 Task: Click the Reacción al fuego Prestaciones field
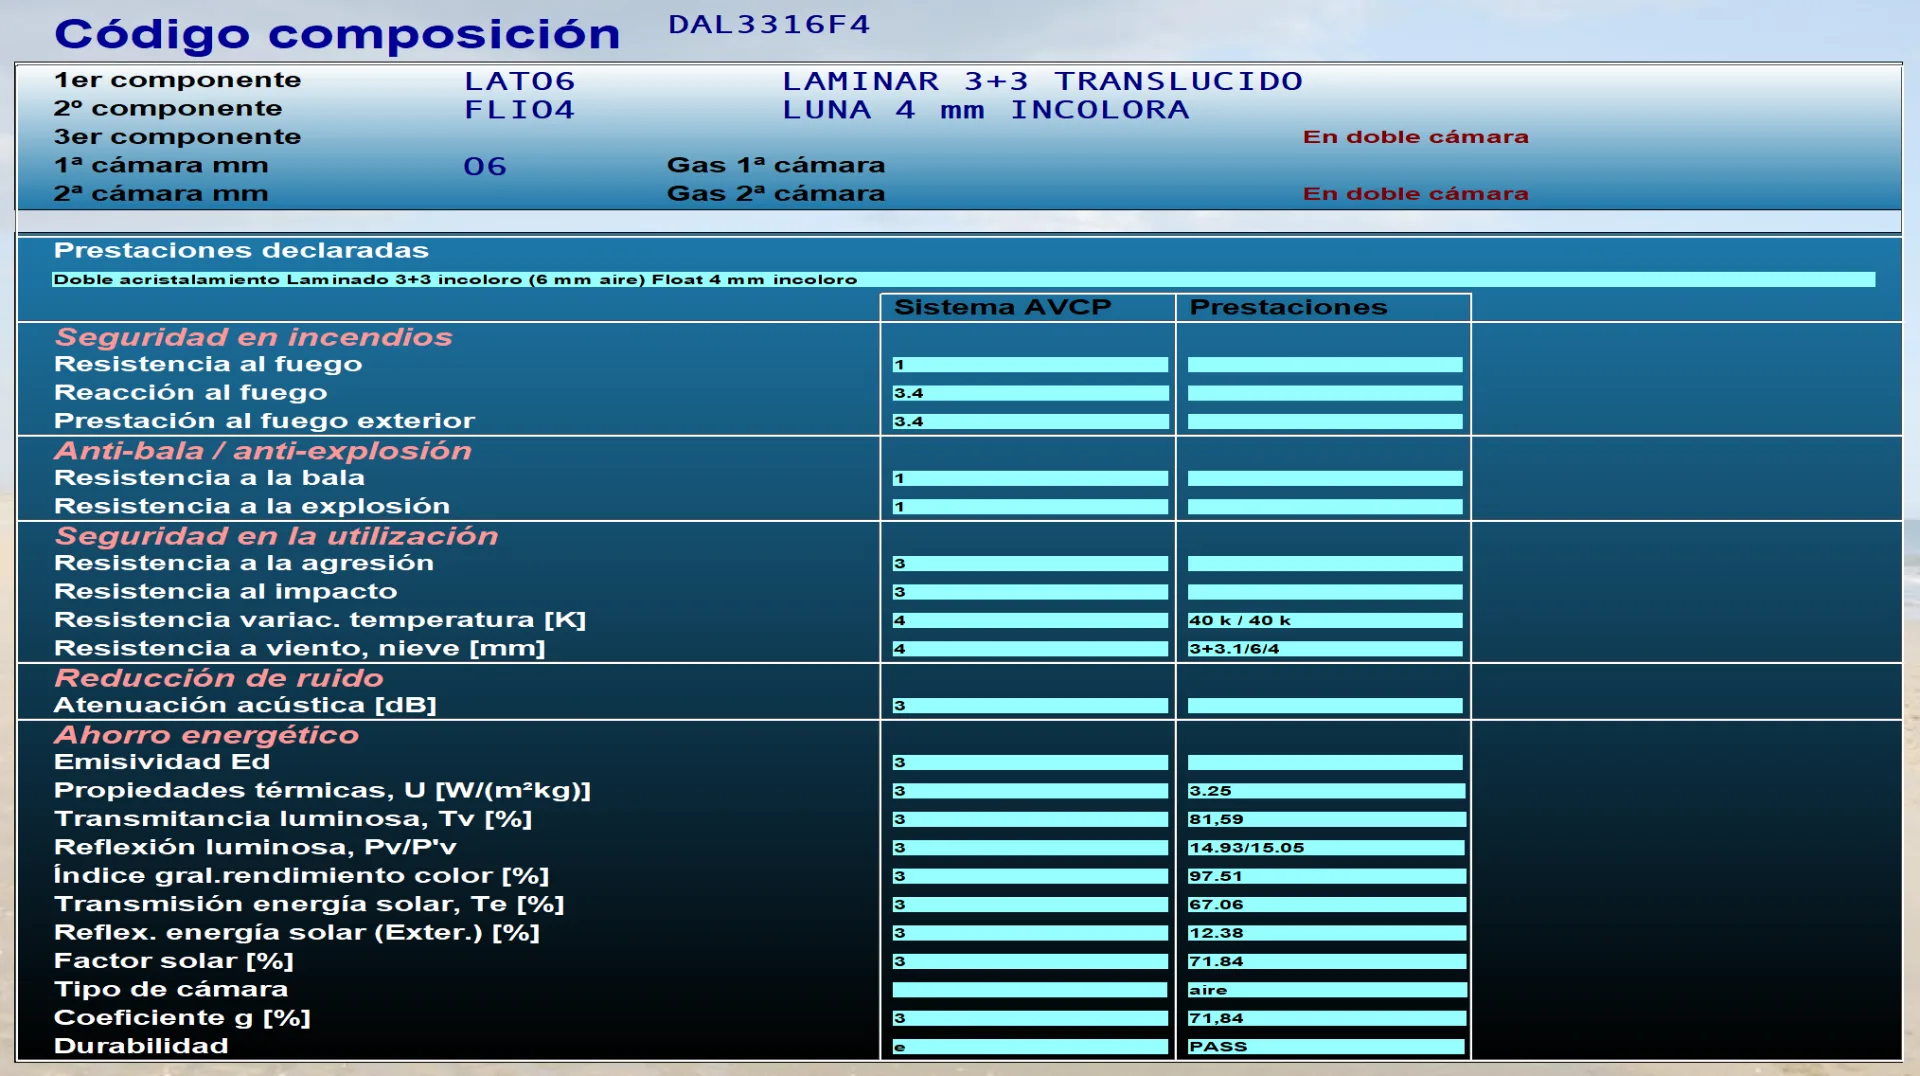tap(1325, 393)
